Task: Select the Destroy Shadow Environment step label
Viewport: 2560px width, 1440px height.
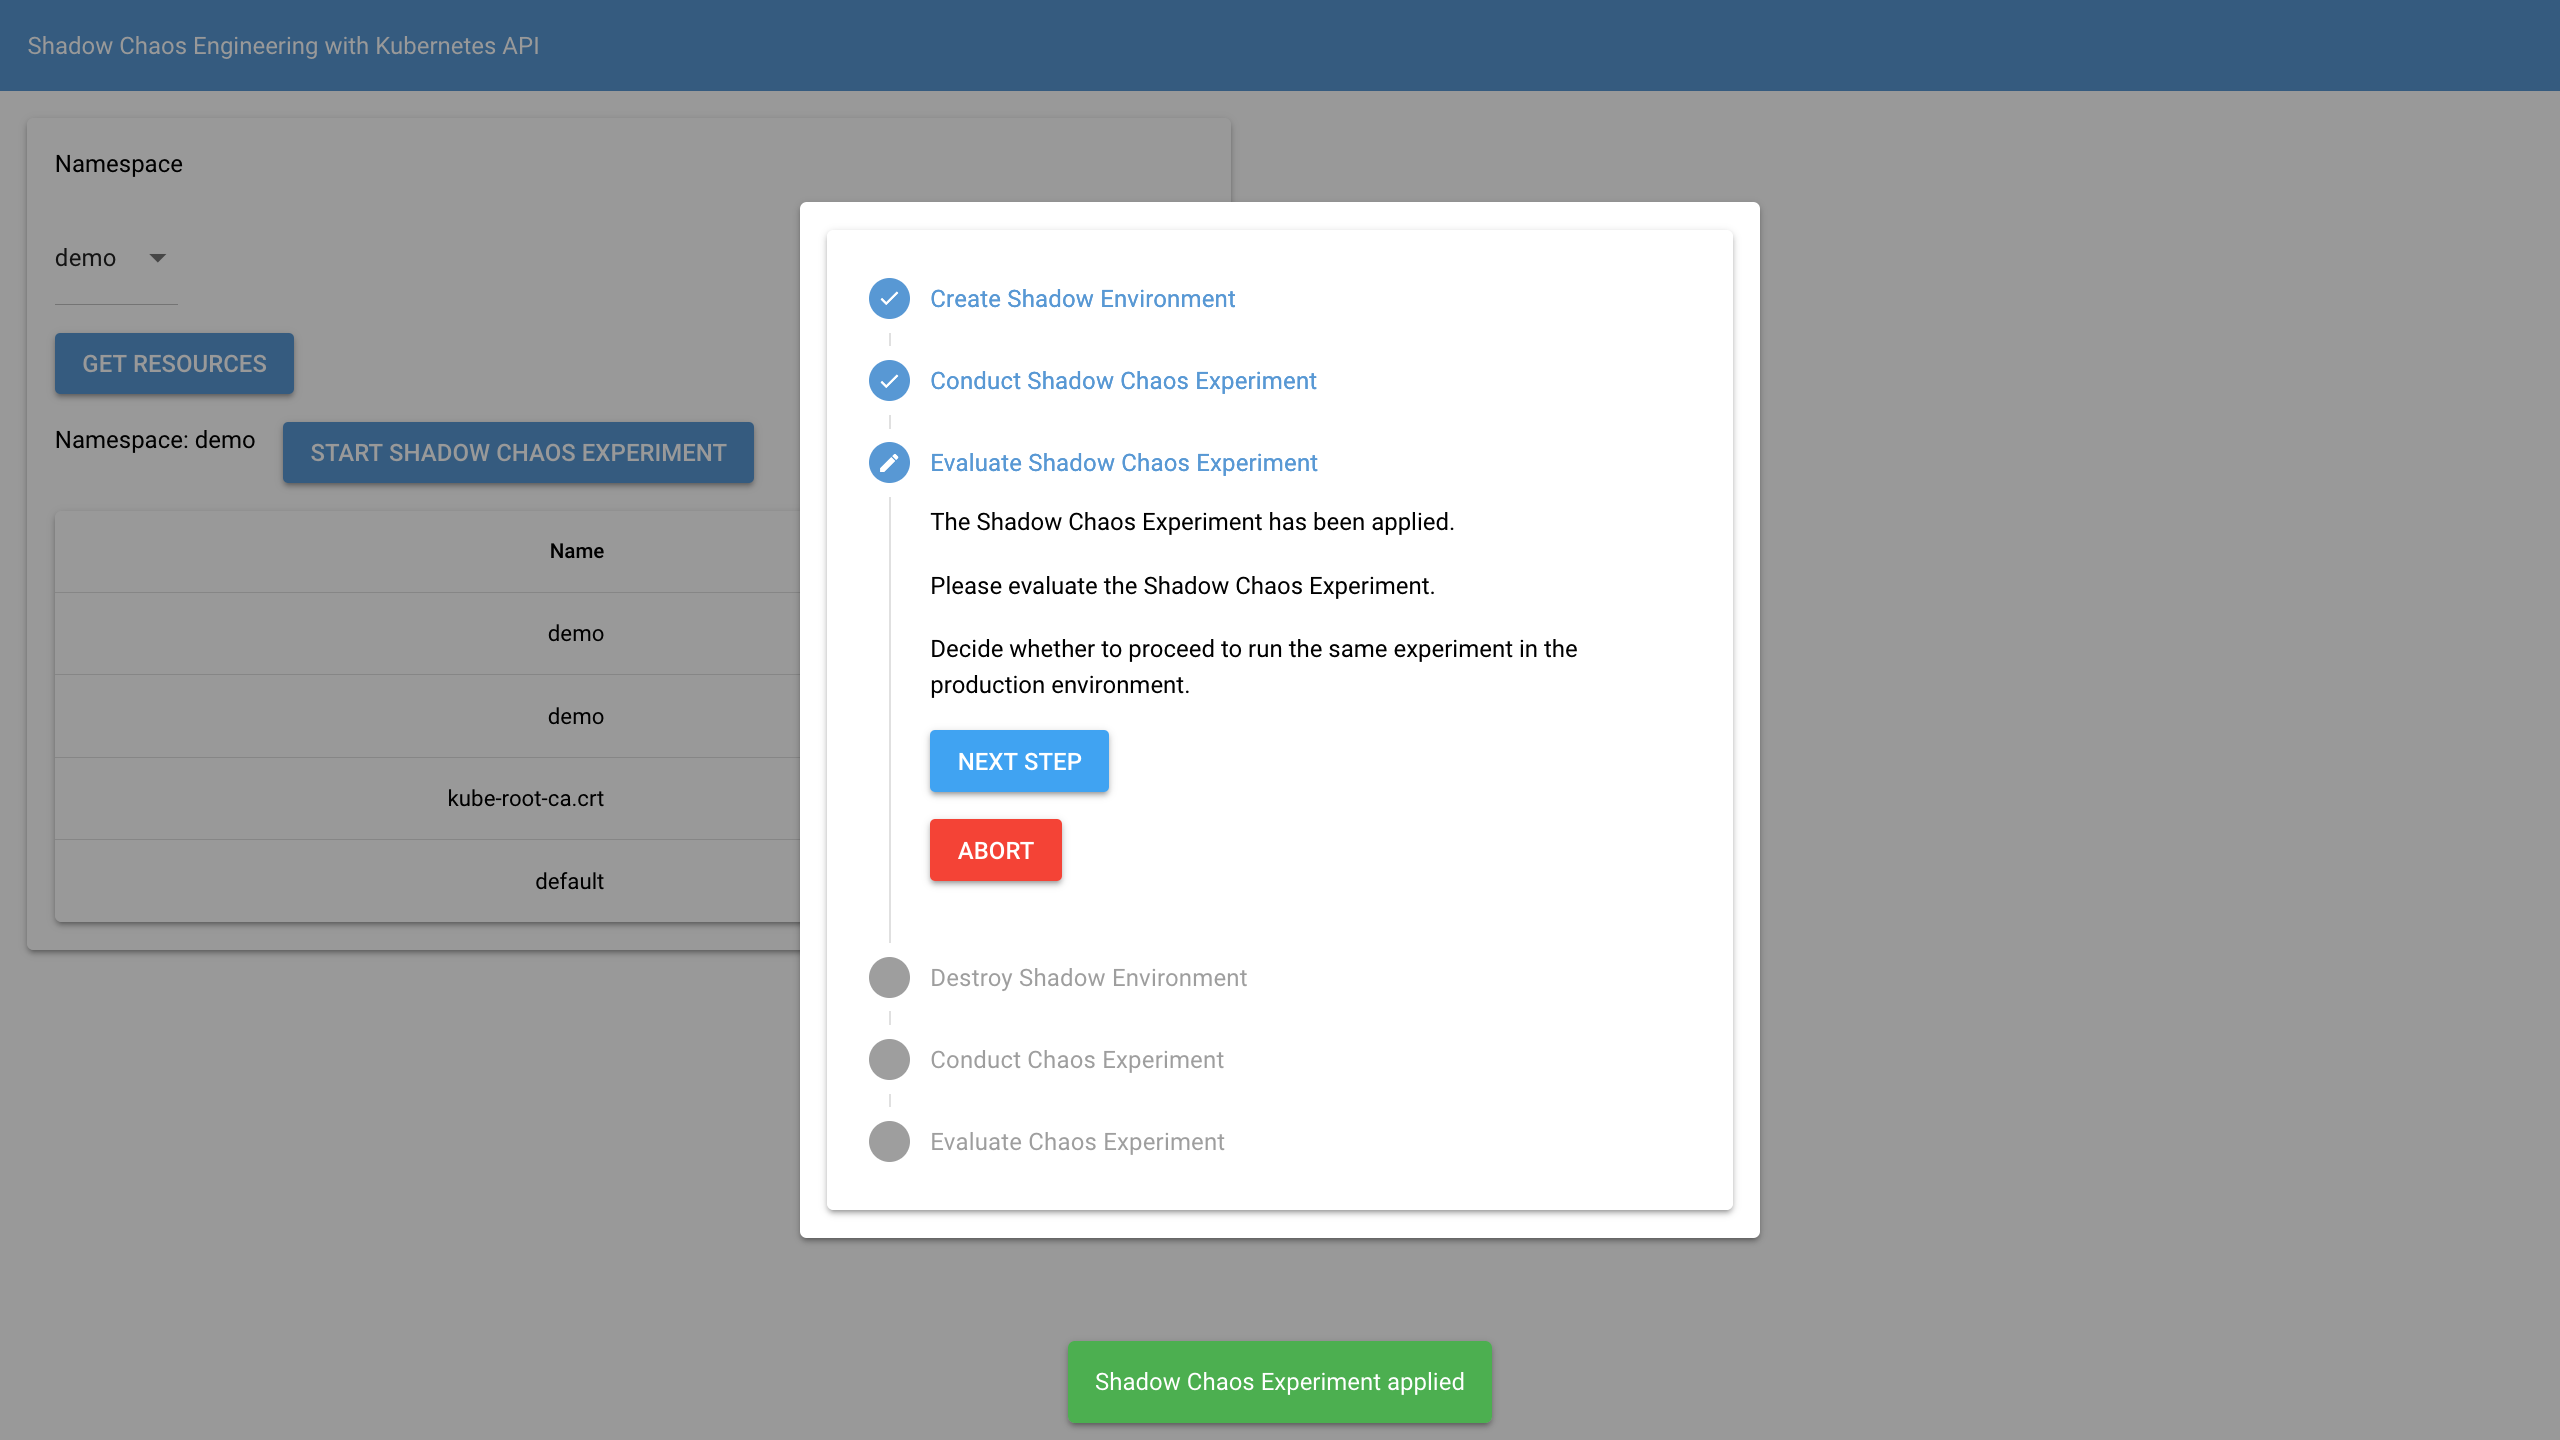Action: [1088, 977]
